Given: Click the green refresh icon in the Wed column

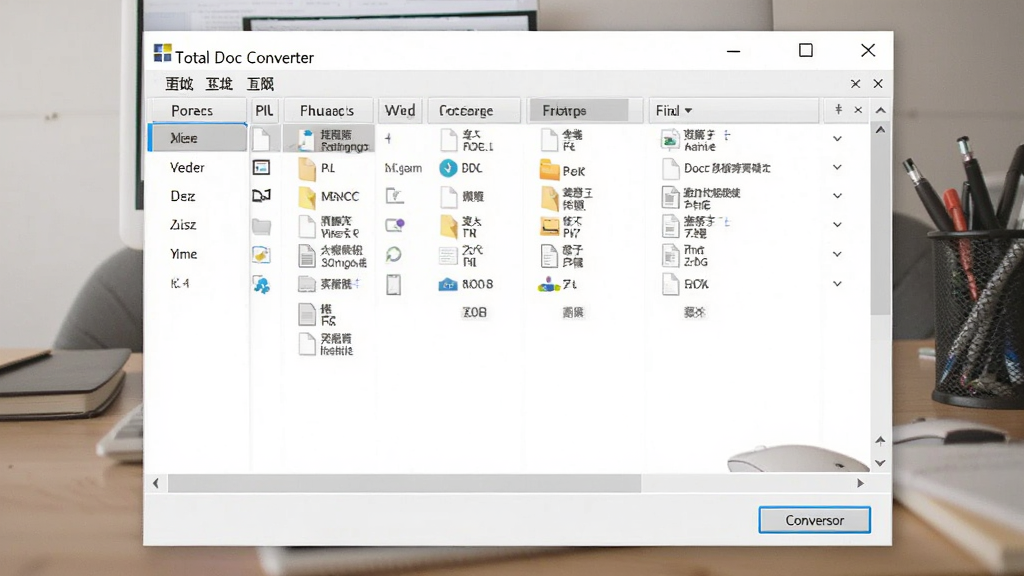Looking at the screenshot, I should tap(394, 255).
